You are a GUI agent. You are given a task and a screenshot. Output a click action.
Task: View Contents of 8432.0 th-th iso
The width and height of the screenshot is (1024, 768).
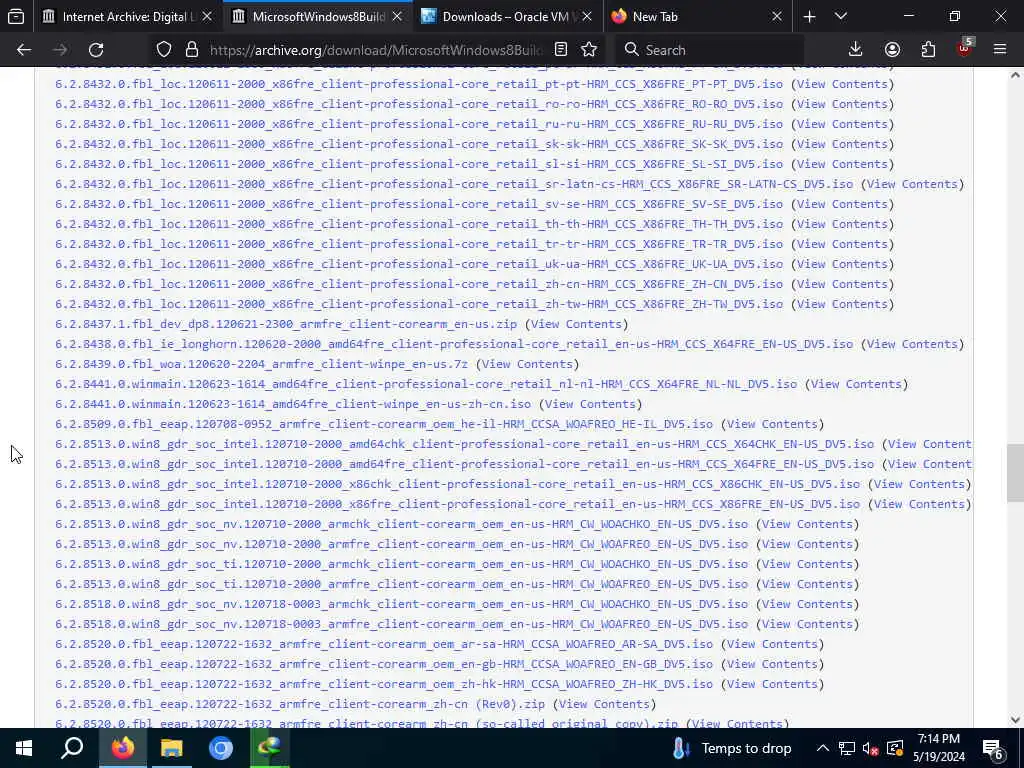[842, 224]
